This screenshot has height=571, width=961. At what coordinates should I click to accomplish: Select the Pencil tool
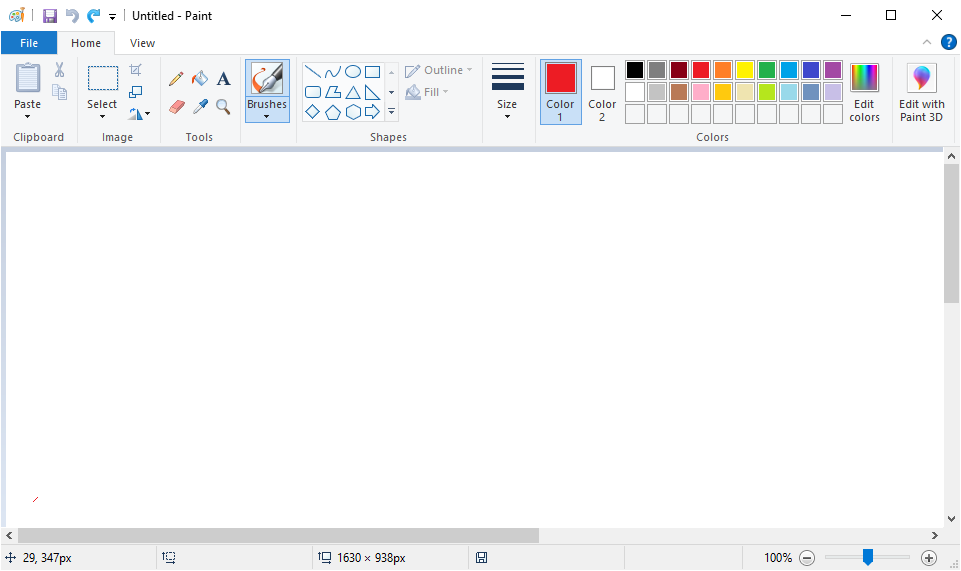[176, 79]
